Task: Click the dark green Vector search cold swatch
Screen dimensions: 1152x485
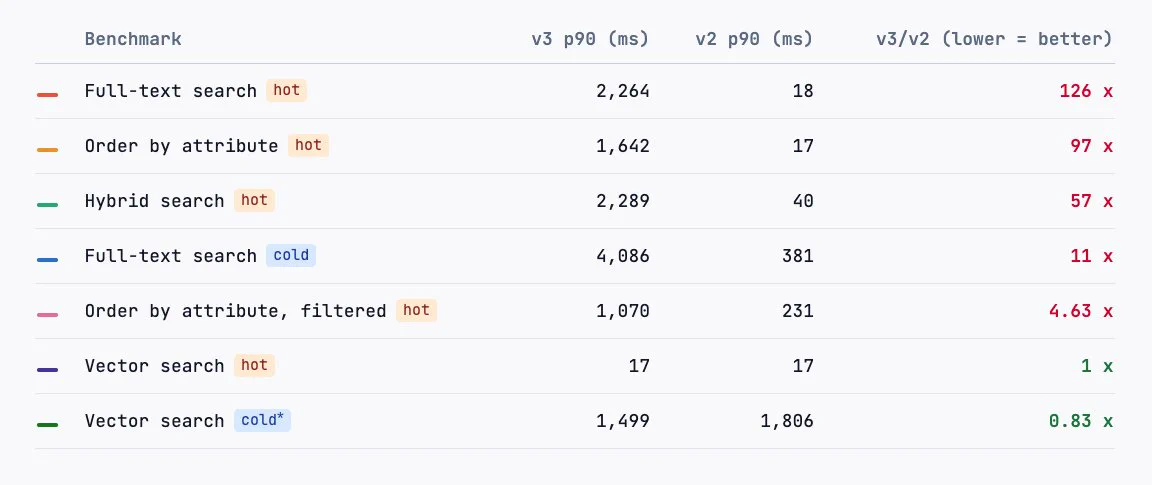Action: [x=47, y=425]
